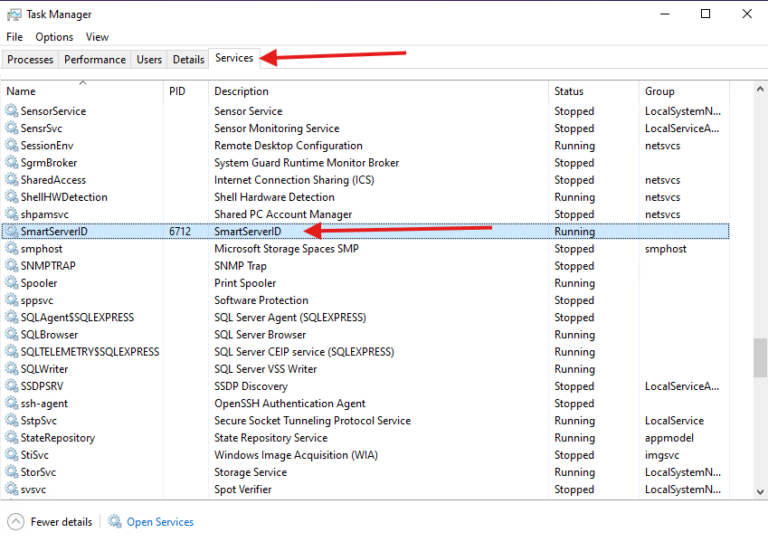The image size is (768, 542).
Task: Click the Spooler service gear icon
Action: [12, 283]
